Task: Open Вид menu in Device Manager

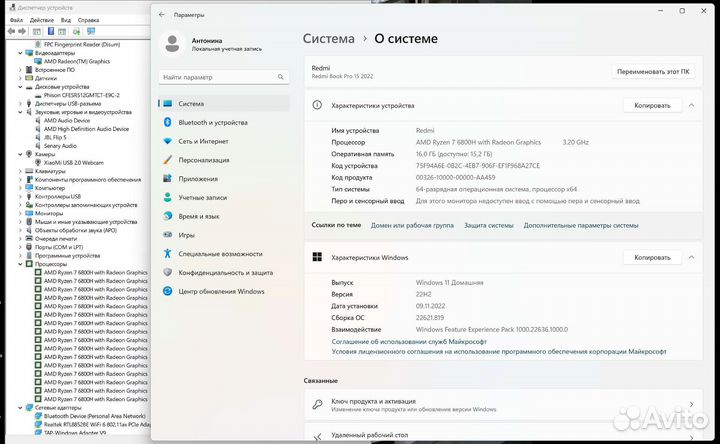Action: [x=66, y=20]
